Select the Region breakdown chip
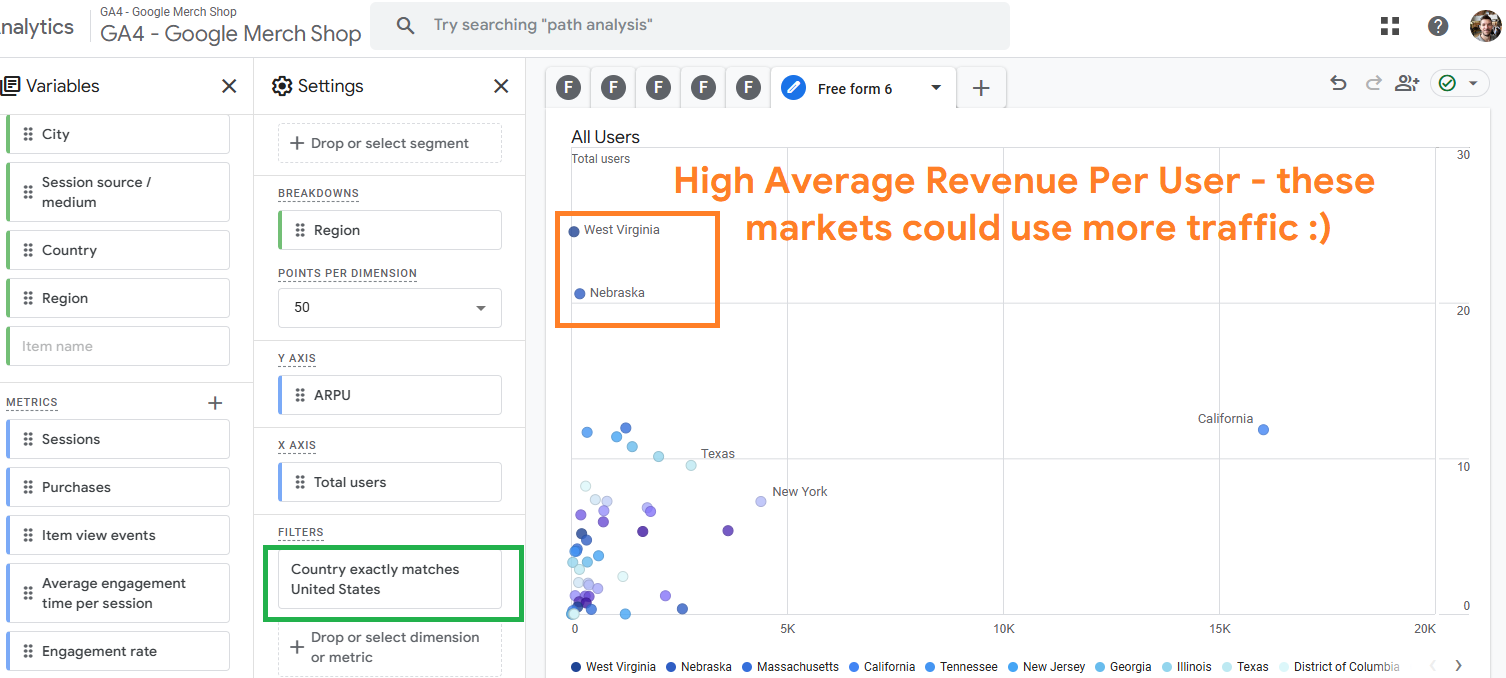 pos(390,230)
